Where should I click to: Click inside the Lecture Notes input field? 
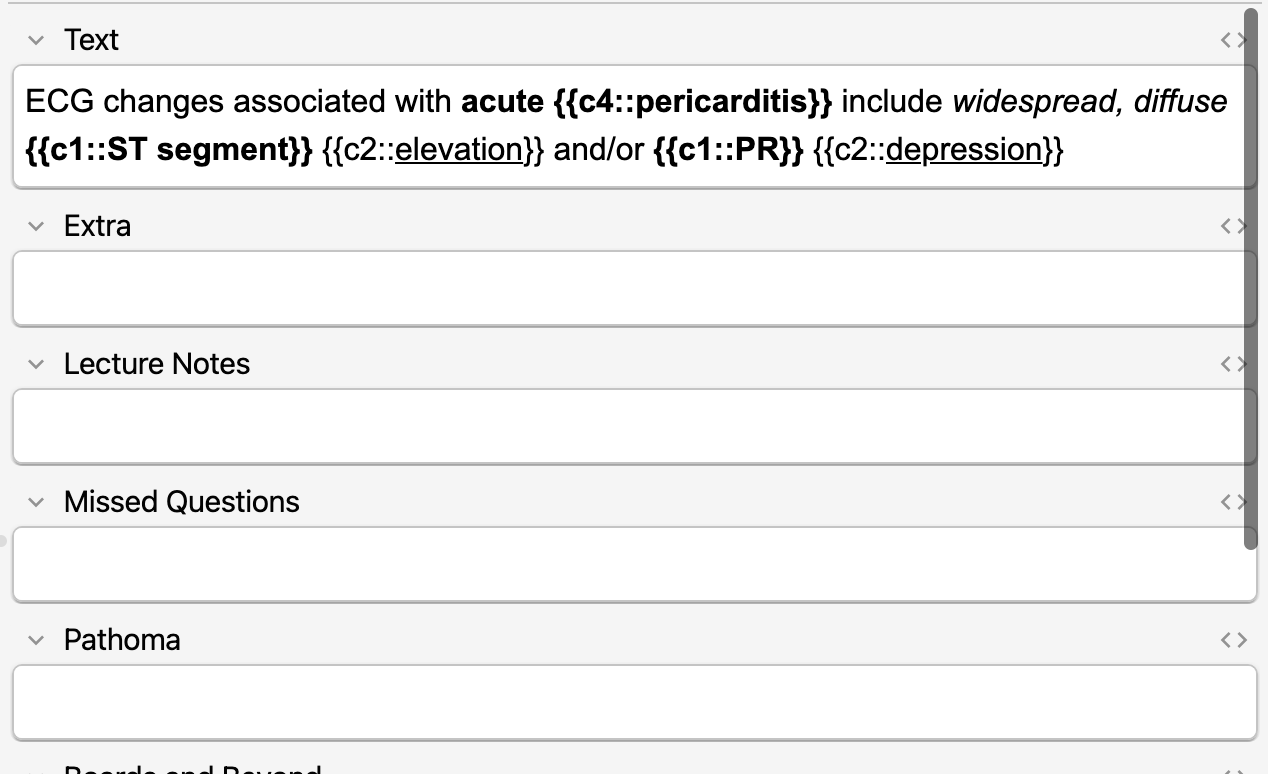[x=634, y=426]
